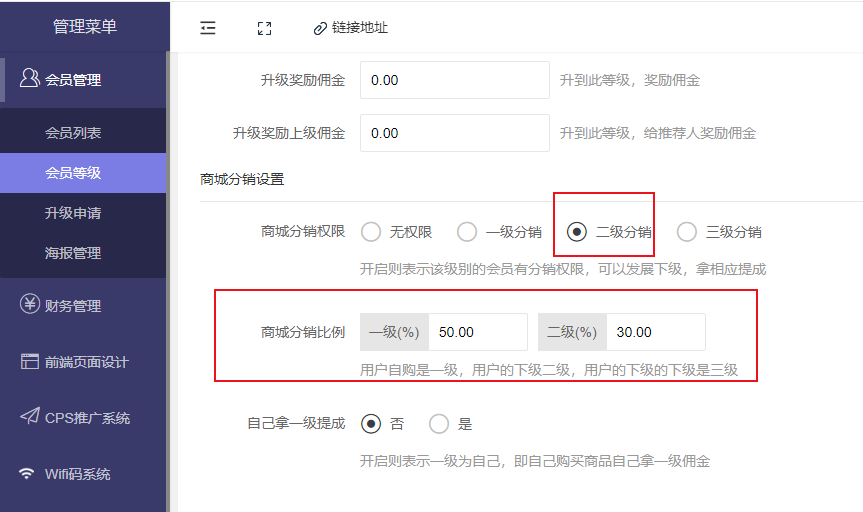The height and width of the screenshot is (512, 863).
Task: Click the 二级(%) ratio input
Action: click(x=656, y=332)
